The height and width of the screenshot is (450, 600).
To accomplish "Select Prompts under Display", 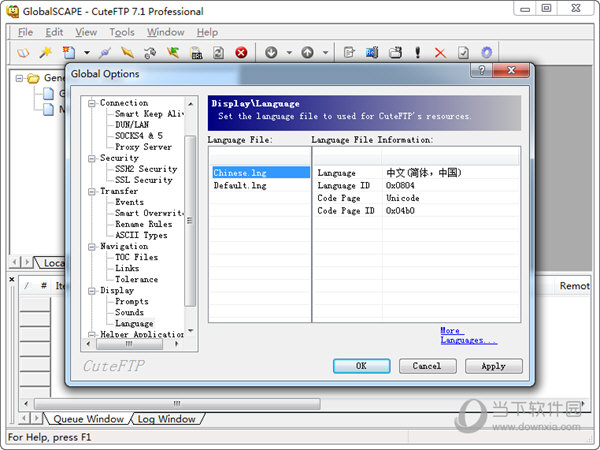I will 132,302.
